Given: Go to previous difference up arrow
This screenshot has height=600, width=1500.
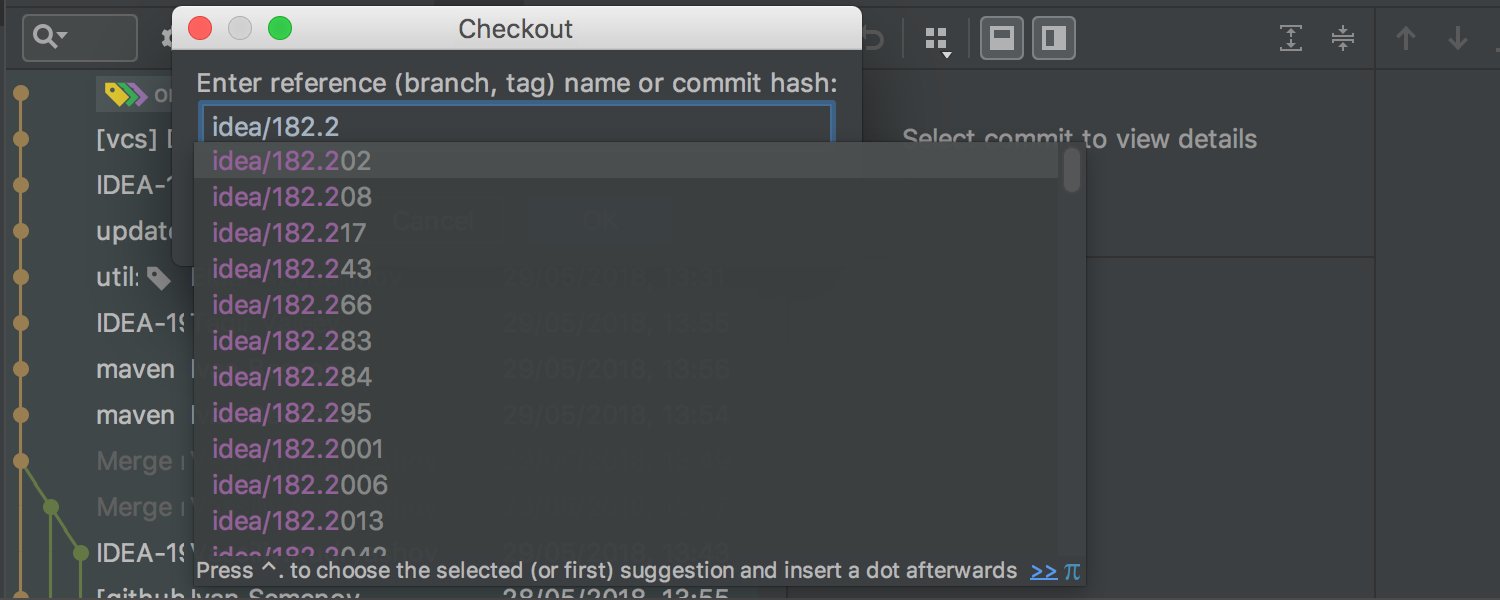Looking at the screenshot, I should point(1406,39).
